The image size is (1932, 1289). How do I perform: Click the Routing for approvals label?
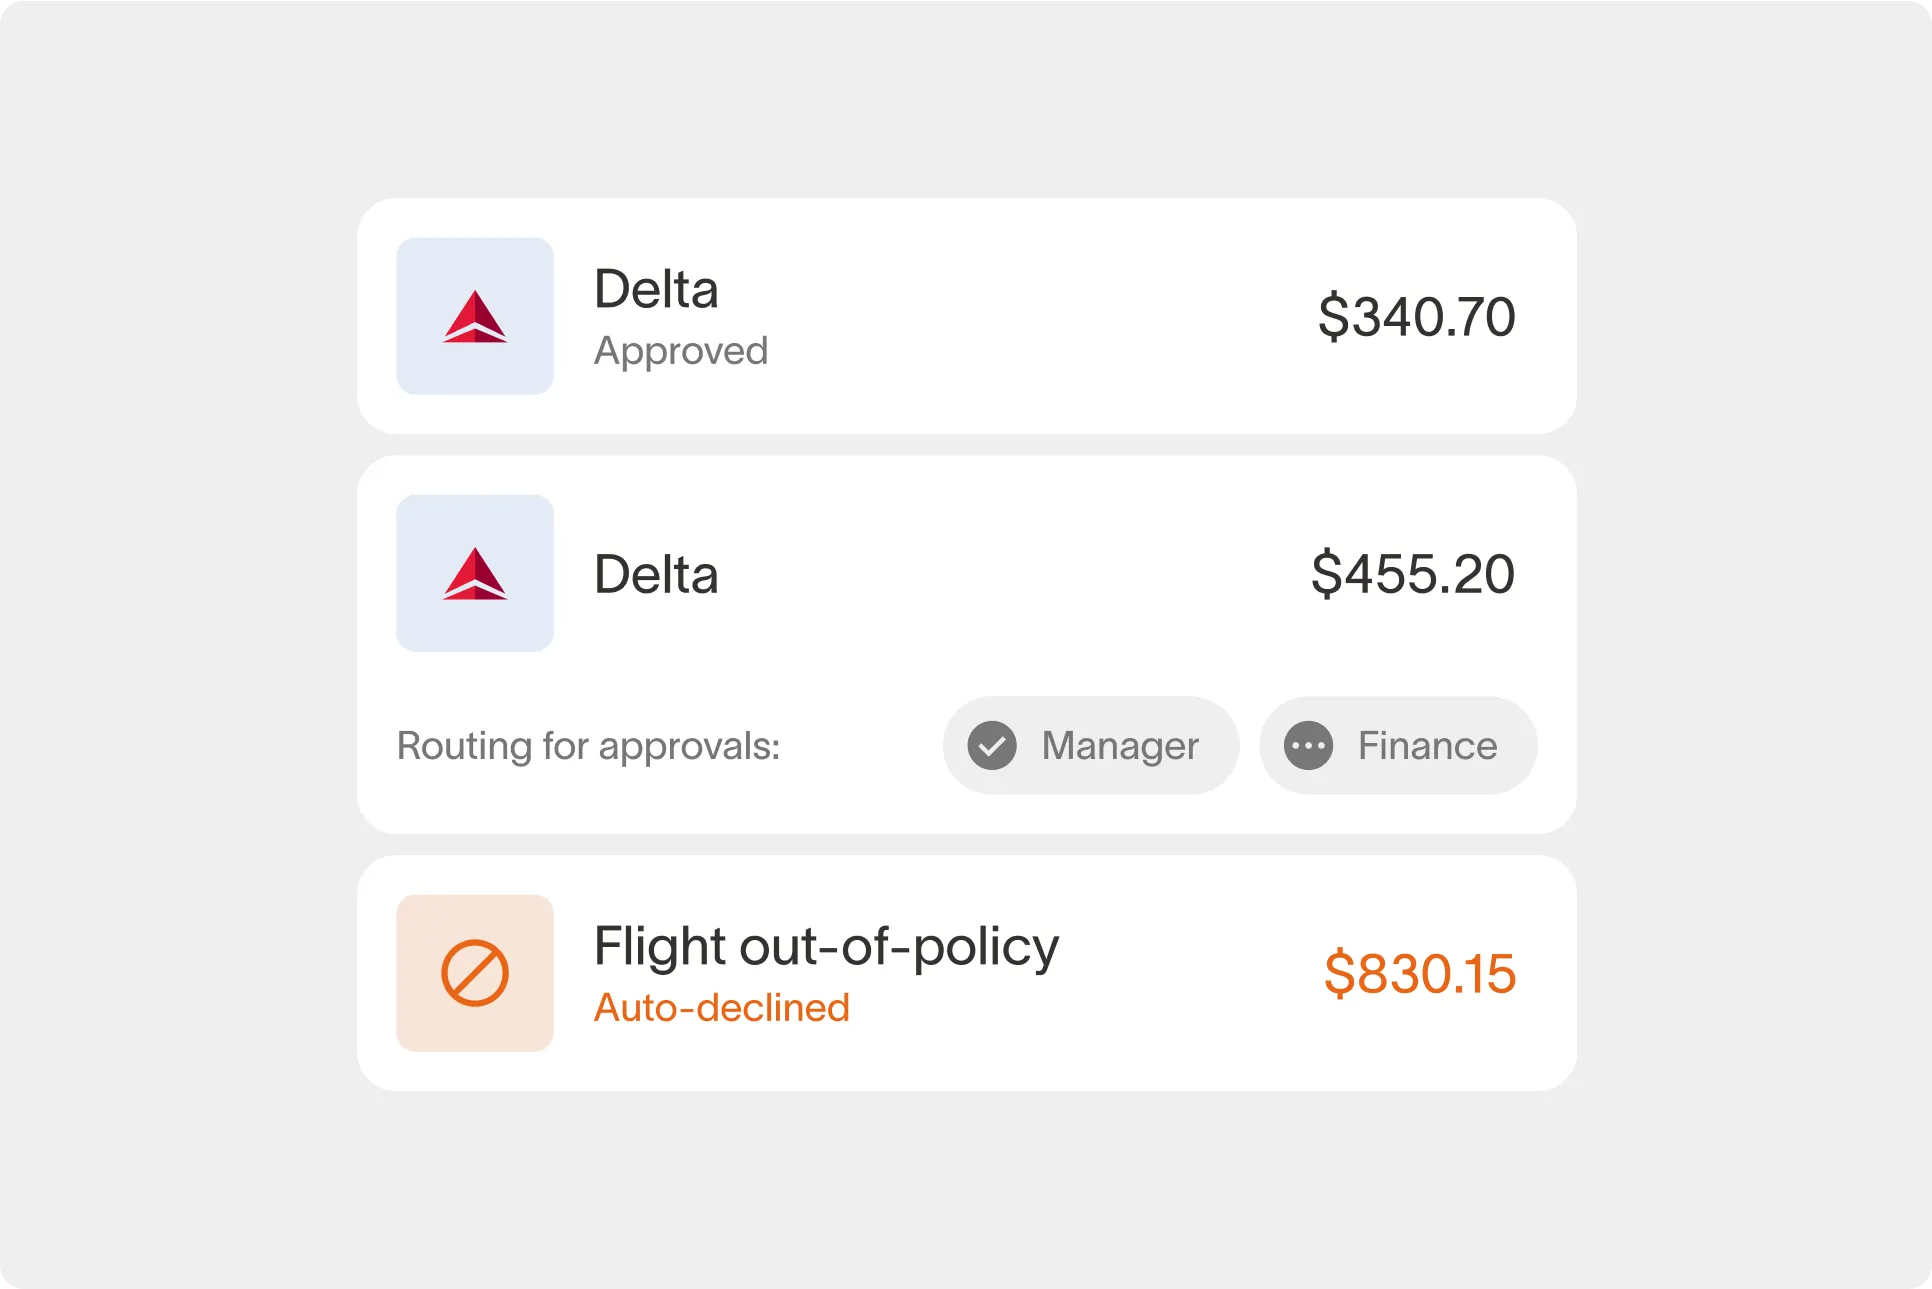(x=588, y=745)
